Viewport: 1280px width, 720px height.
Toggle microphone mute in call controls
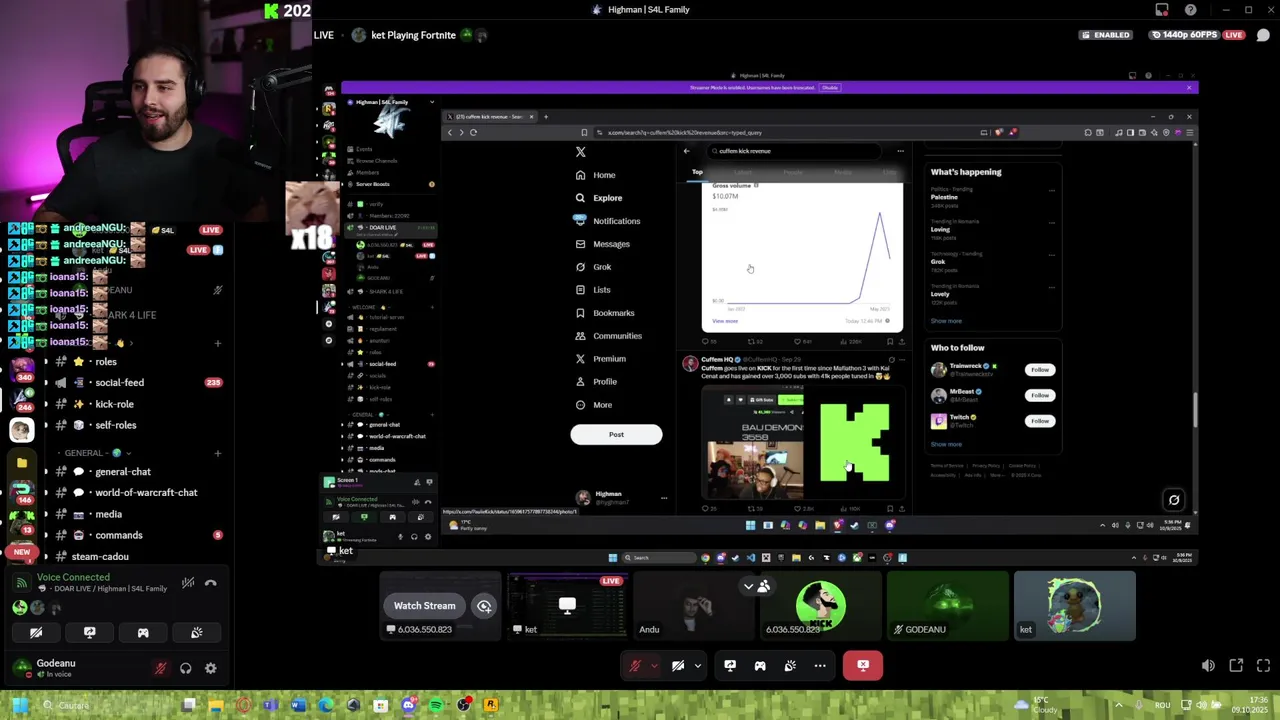(x=635, y=665)
